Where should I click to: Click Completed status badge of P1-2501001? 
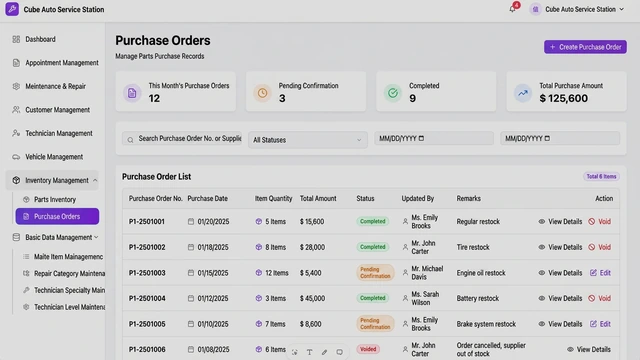[372, 221]
